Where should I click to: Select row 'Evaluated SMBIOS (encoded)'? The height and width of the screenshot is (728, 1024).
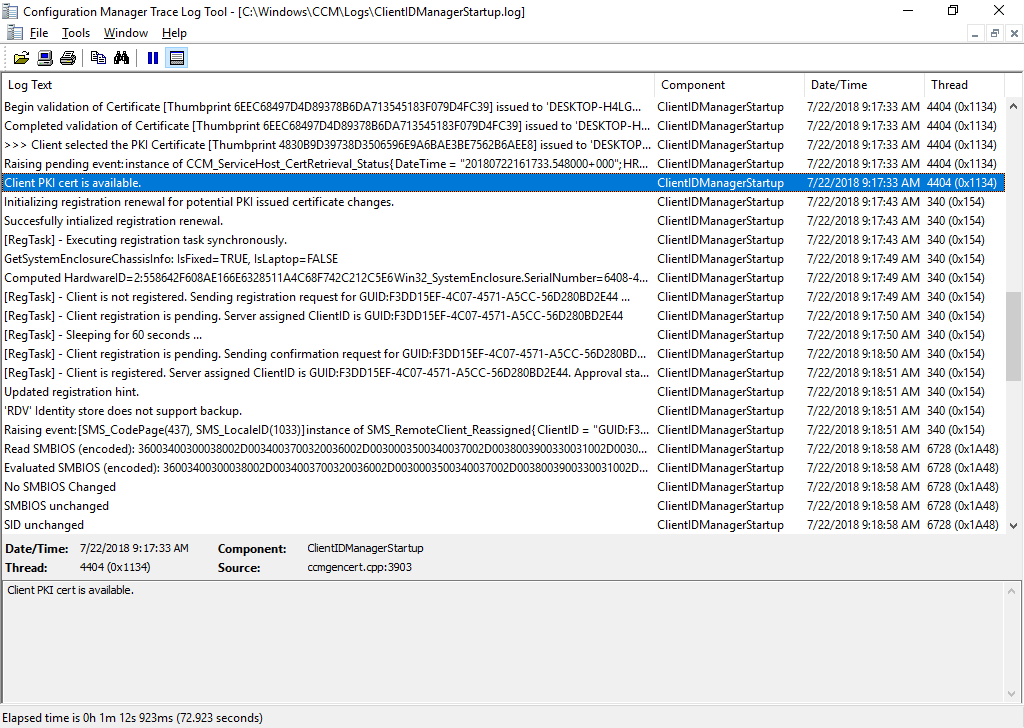[x=503, y=468]
